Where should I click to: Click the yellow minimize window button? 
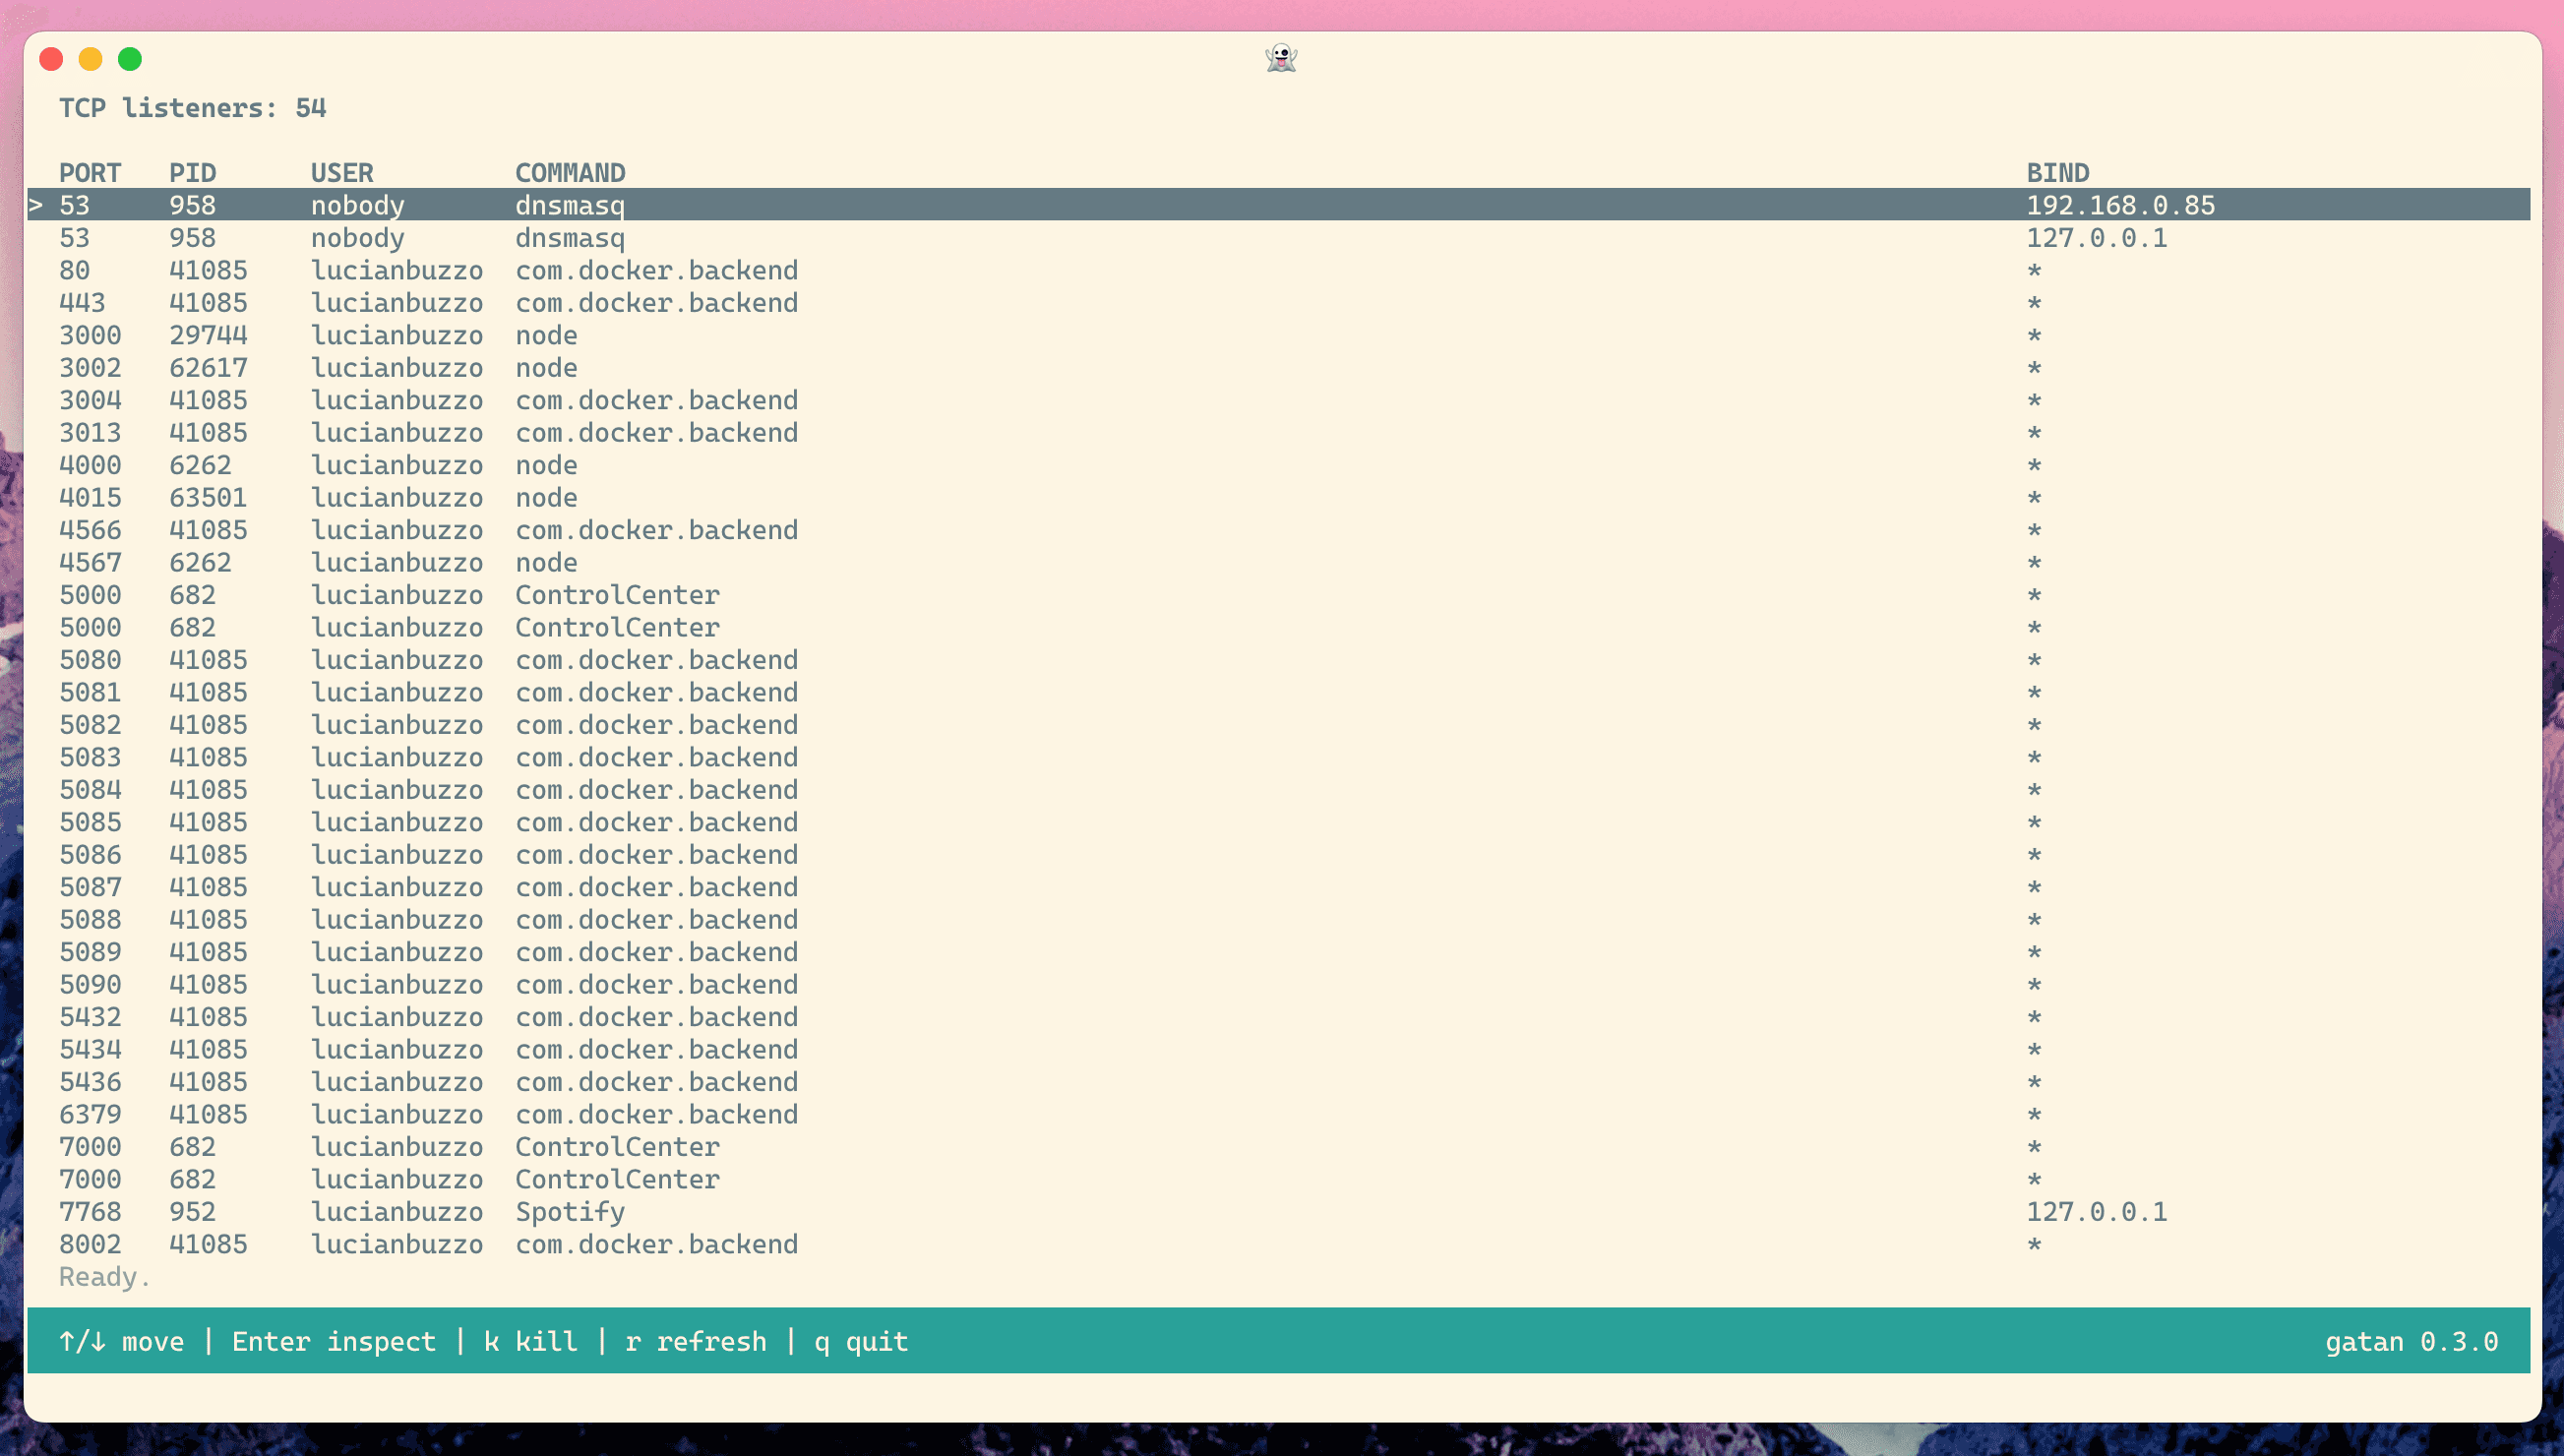pyautogui.click(x=90, y=59)
